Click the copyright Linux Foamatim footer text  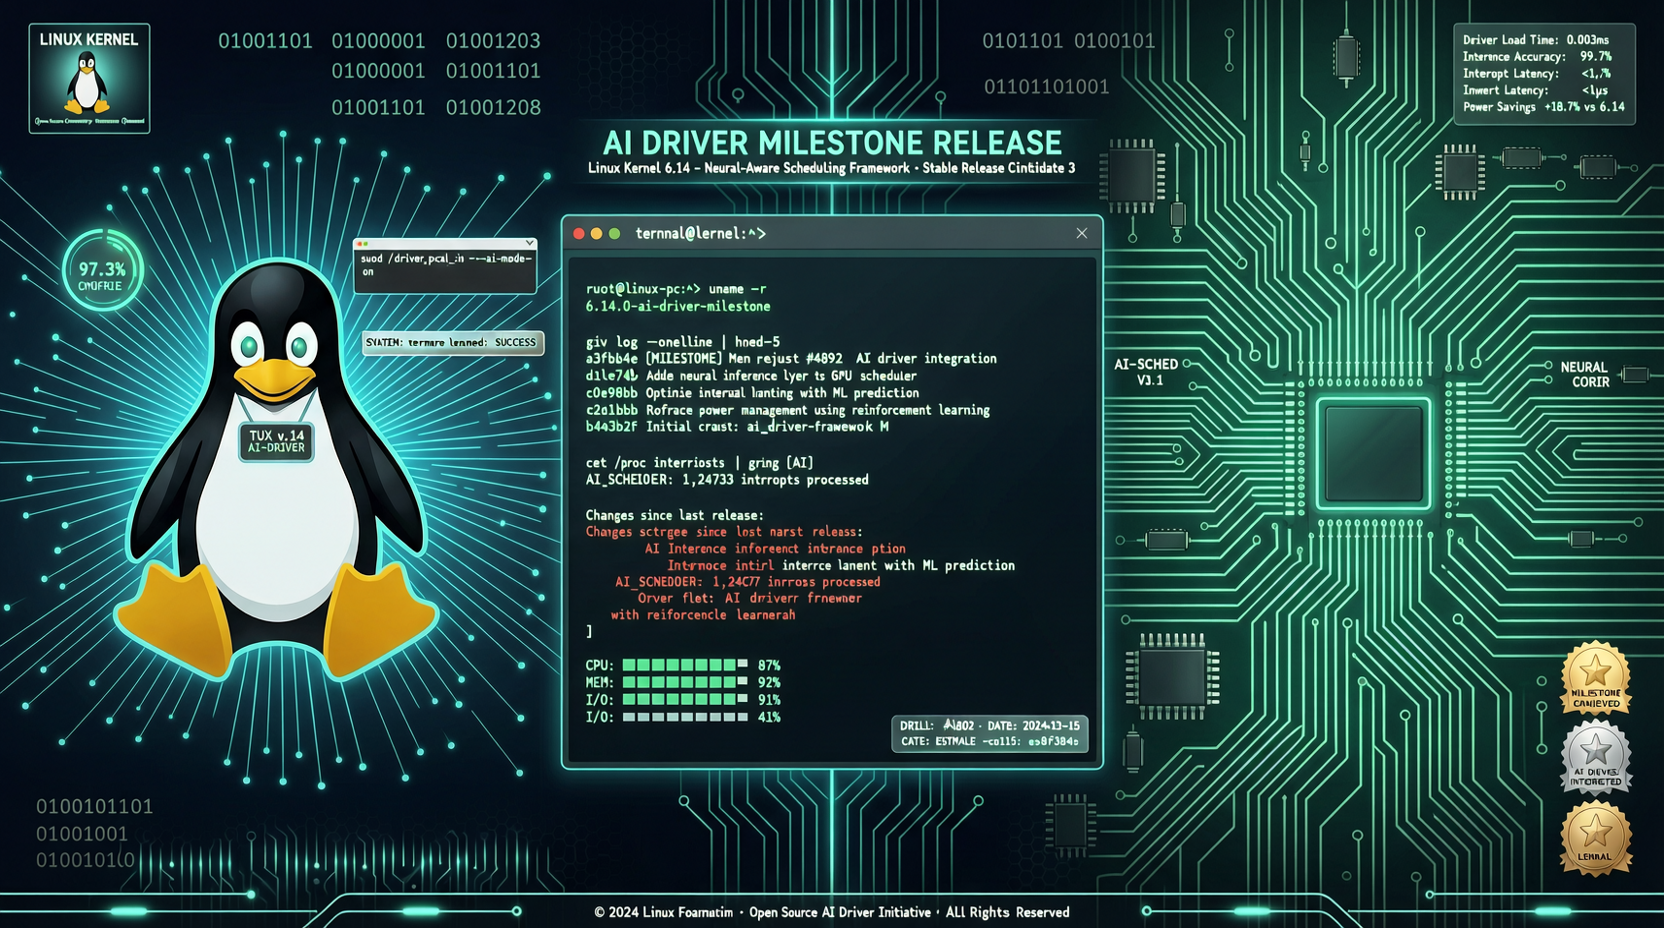click(663, 912)
